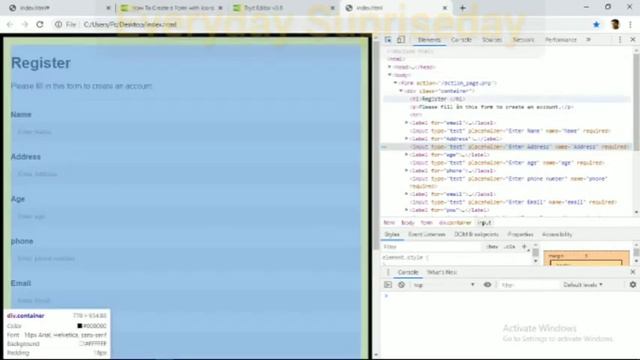Open the Chrome profile avatar
This screenshot has width=640, height=360.
[x=615, y=24]
